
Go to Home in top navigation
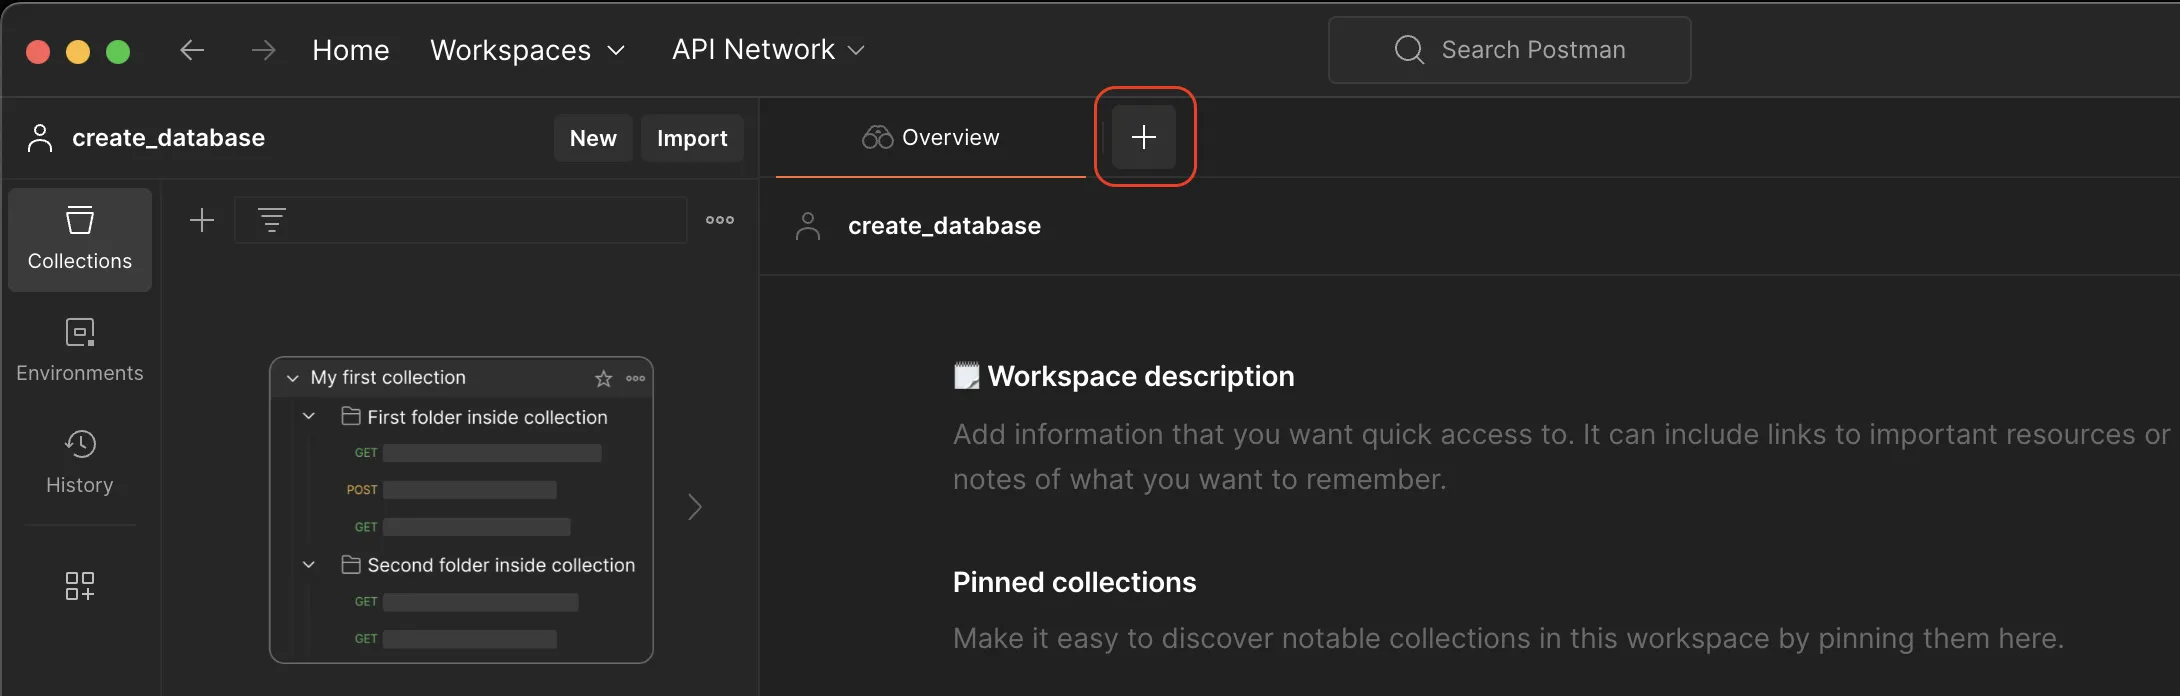(350, 50)
